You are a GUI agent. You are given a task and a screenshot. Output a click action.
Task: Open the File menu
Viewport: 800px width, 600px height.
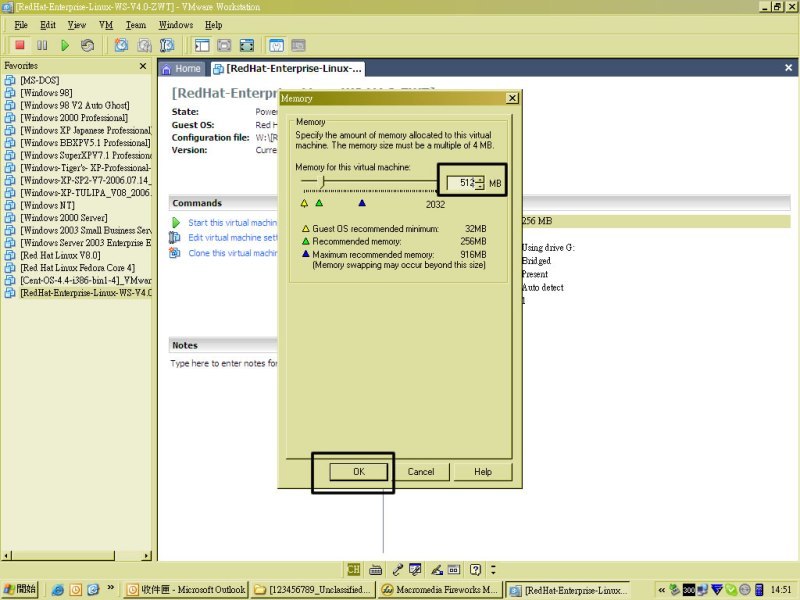(x=21, y=25)
